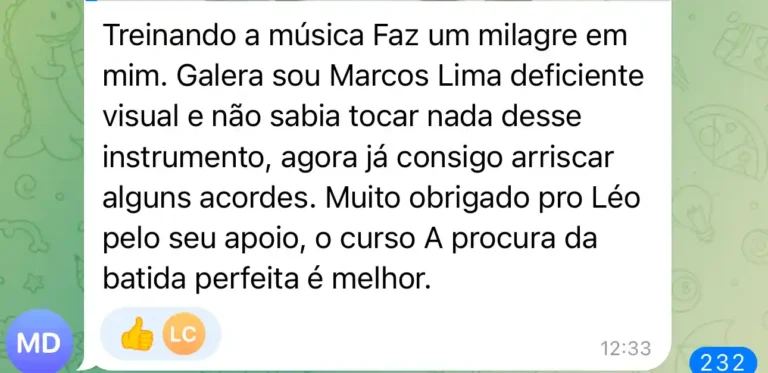Screen dimensions: 768x373
Task: Open the MD sender avatar
Action: (x=37, y=343)
